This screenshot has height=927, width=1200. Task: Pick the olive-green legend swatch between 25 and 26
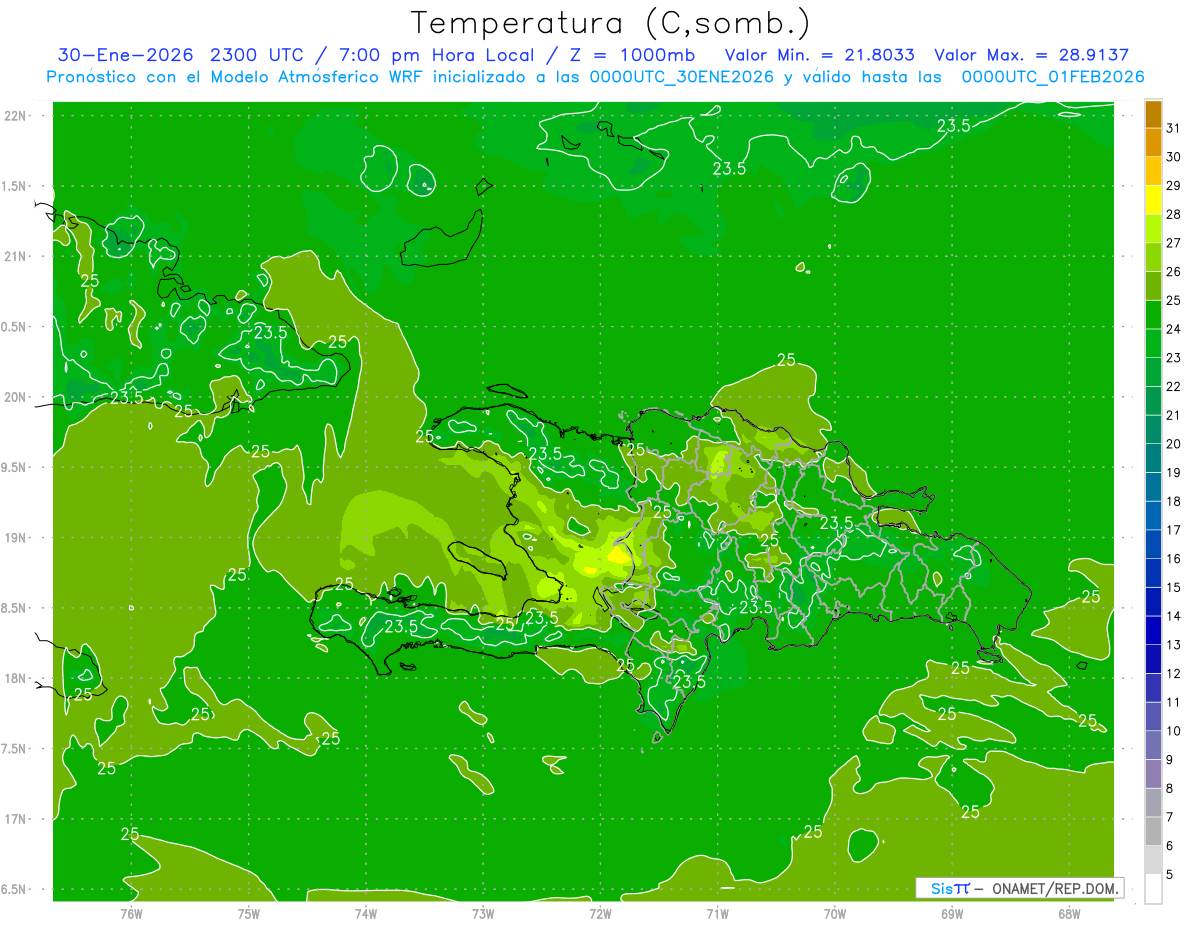[x=1153, y=286]
